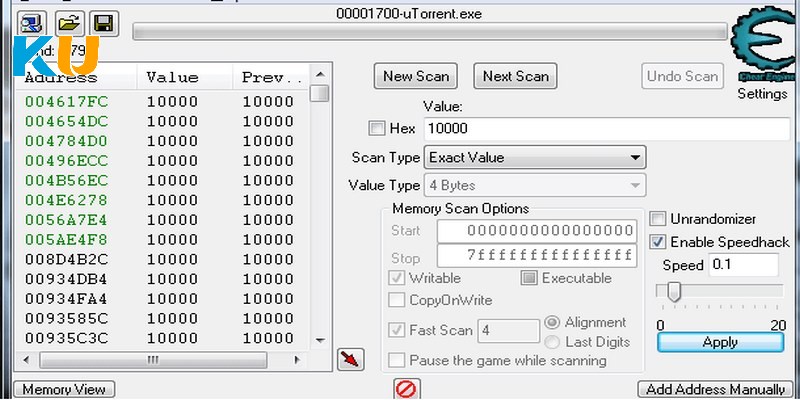This screenshot has height=400, width=800.
Task: Click the Next Scan button
Action: point(515,77)
